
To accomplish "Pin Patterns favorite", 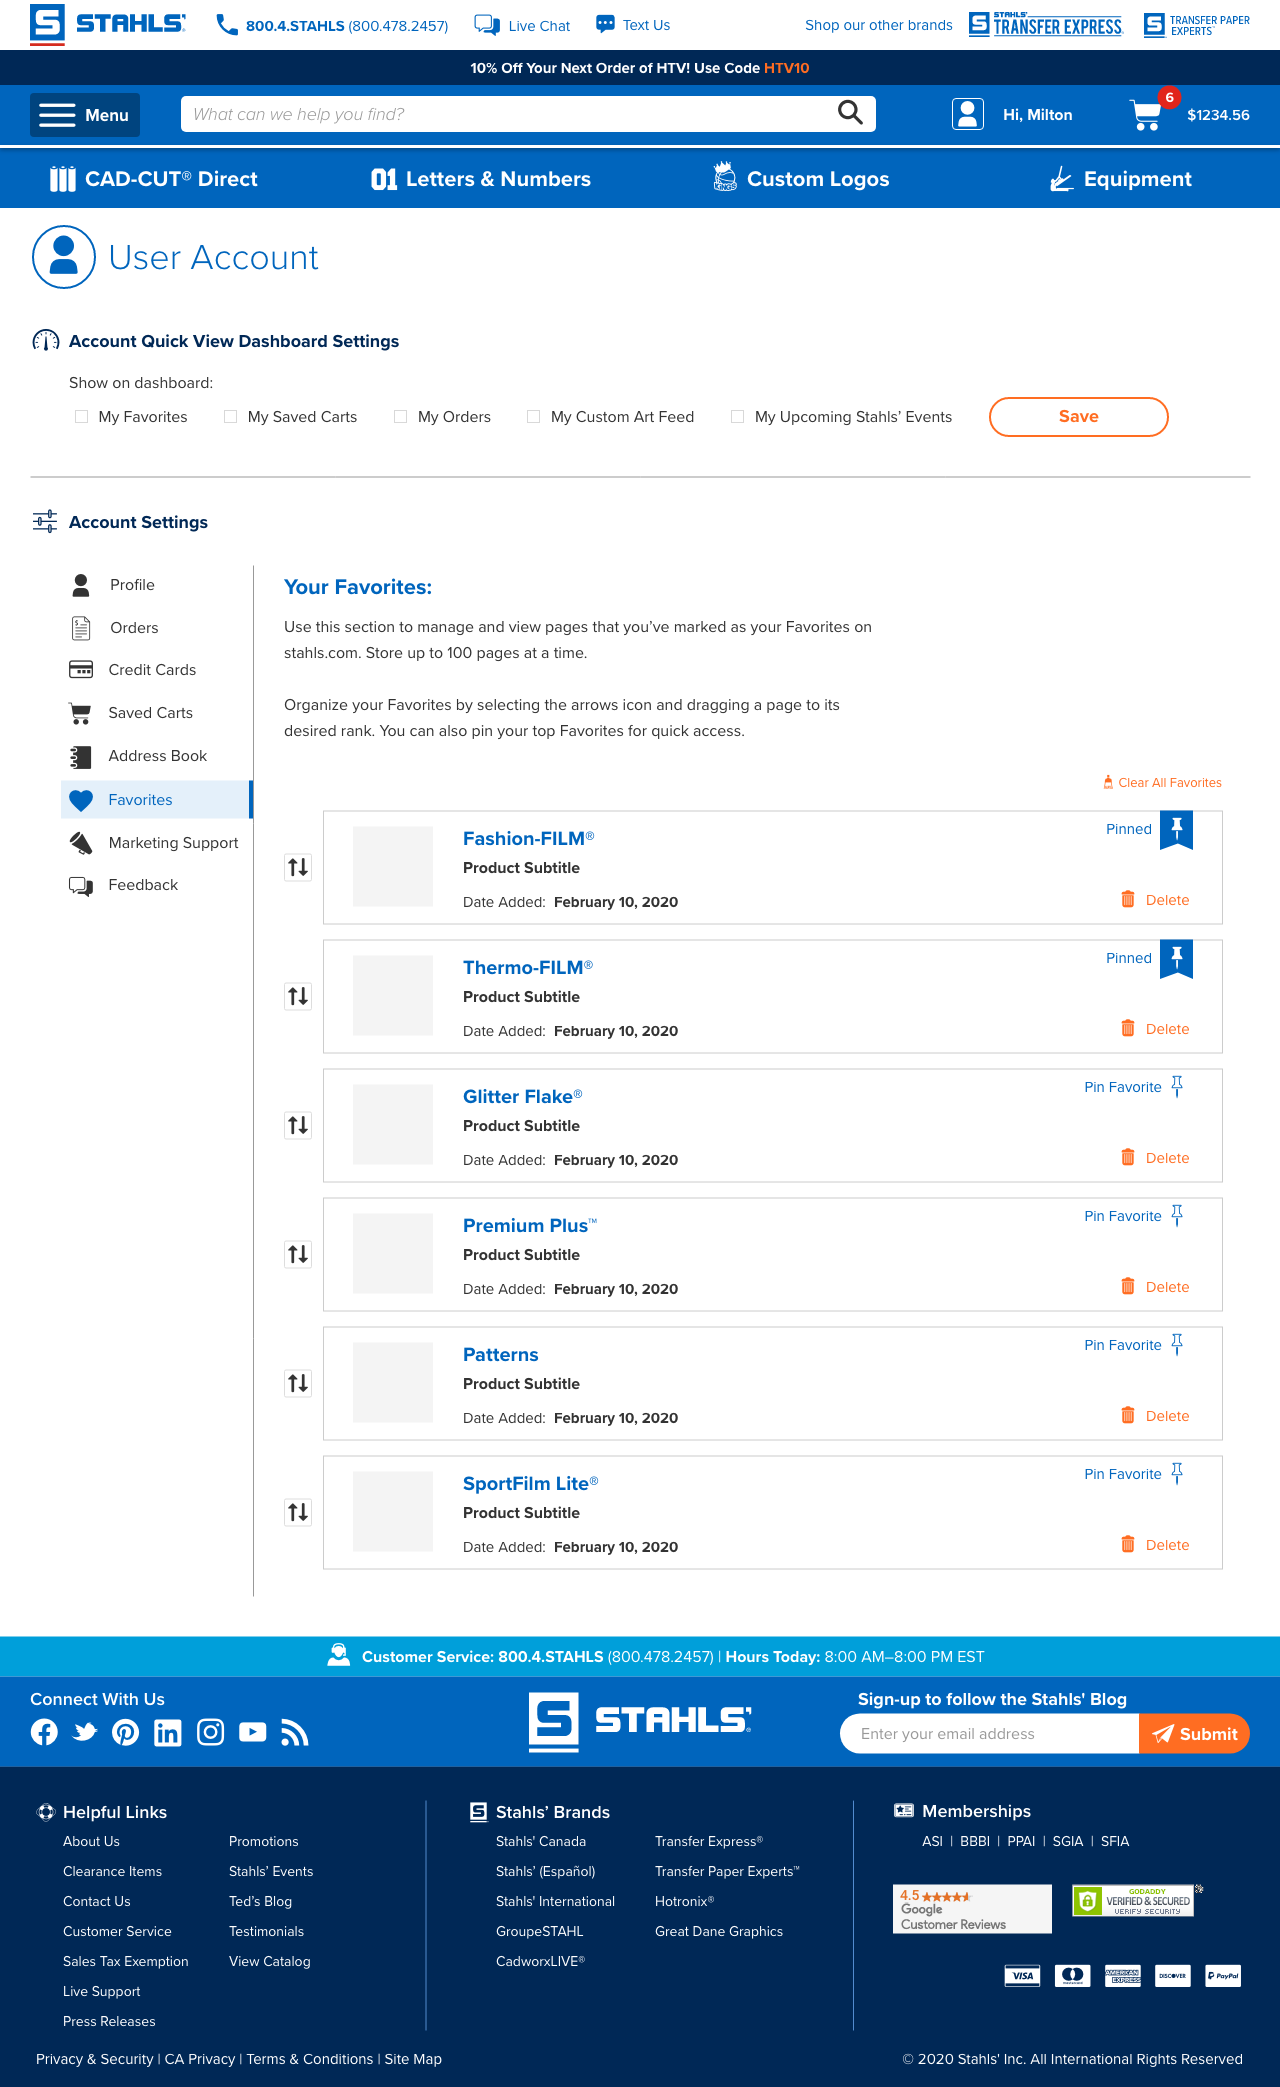I will [x=1134, y=1345].
